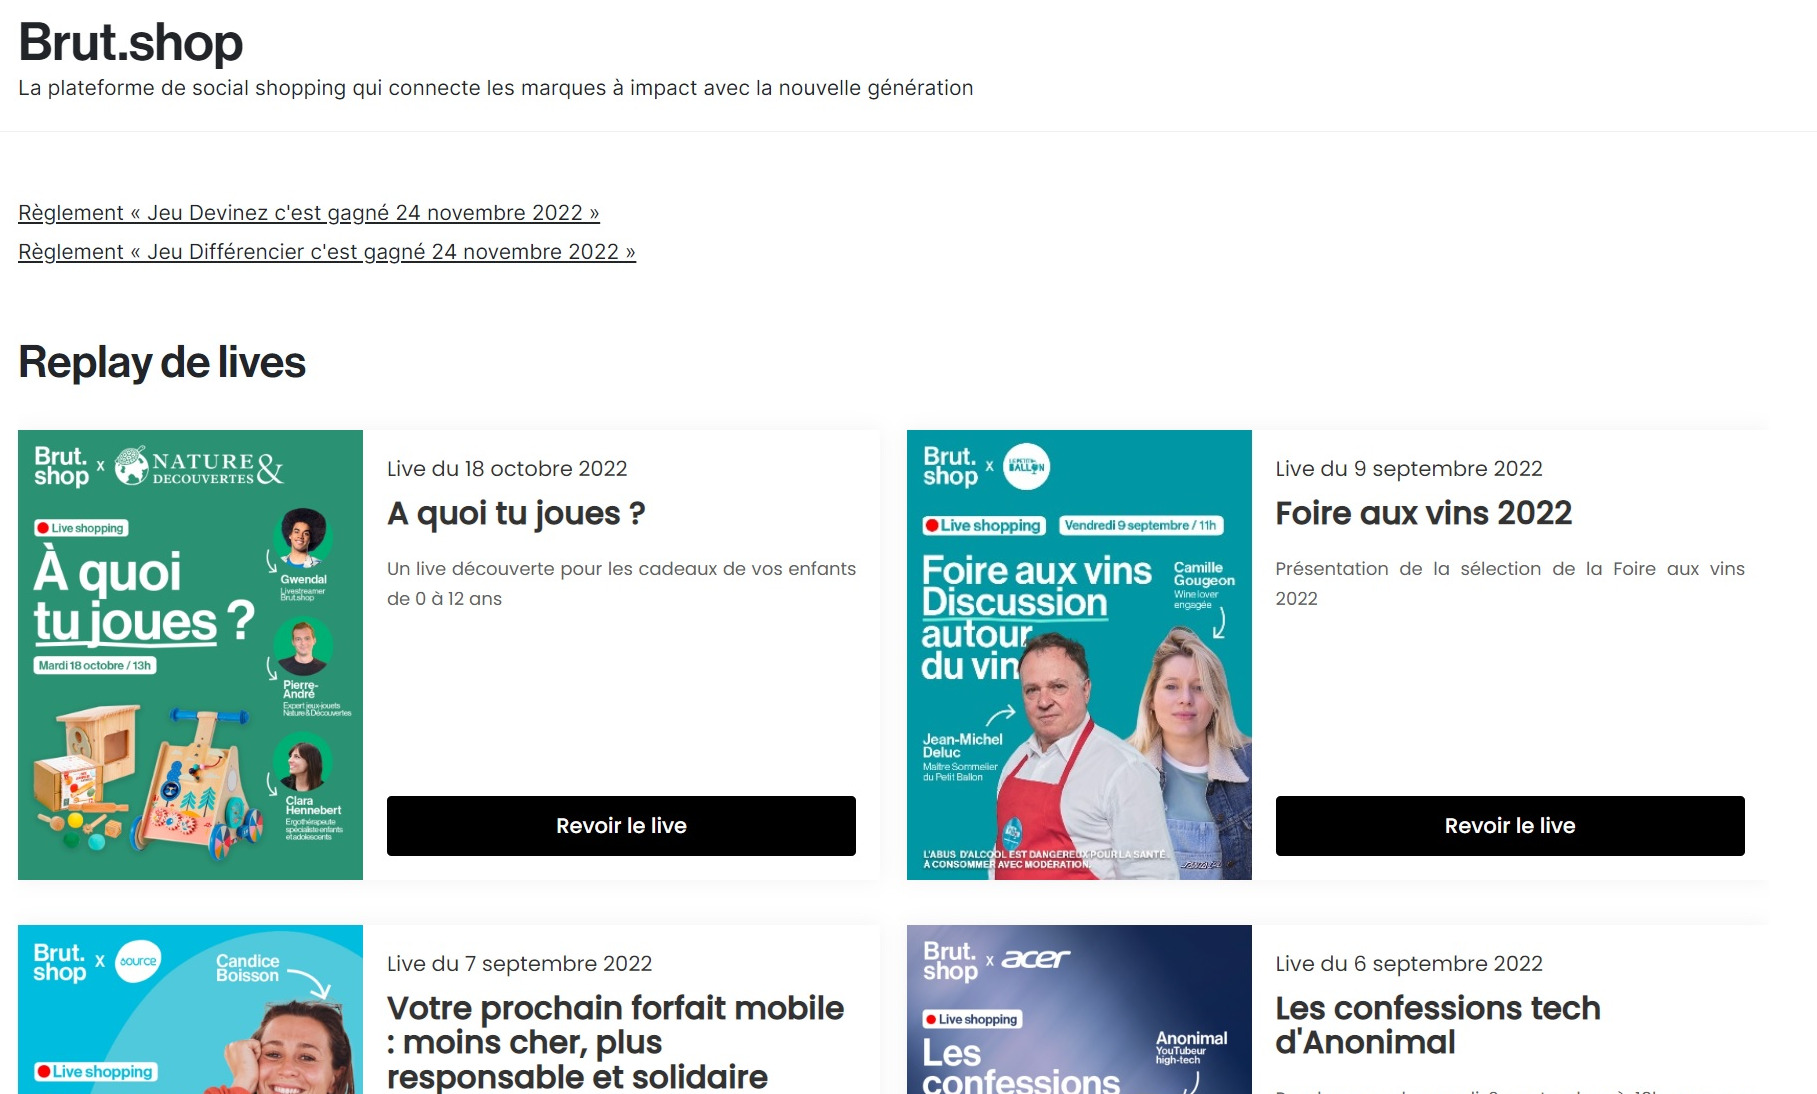Open Votre prochain forfait mobile heading
1817x1094 pixels.
point(615,1042)
